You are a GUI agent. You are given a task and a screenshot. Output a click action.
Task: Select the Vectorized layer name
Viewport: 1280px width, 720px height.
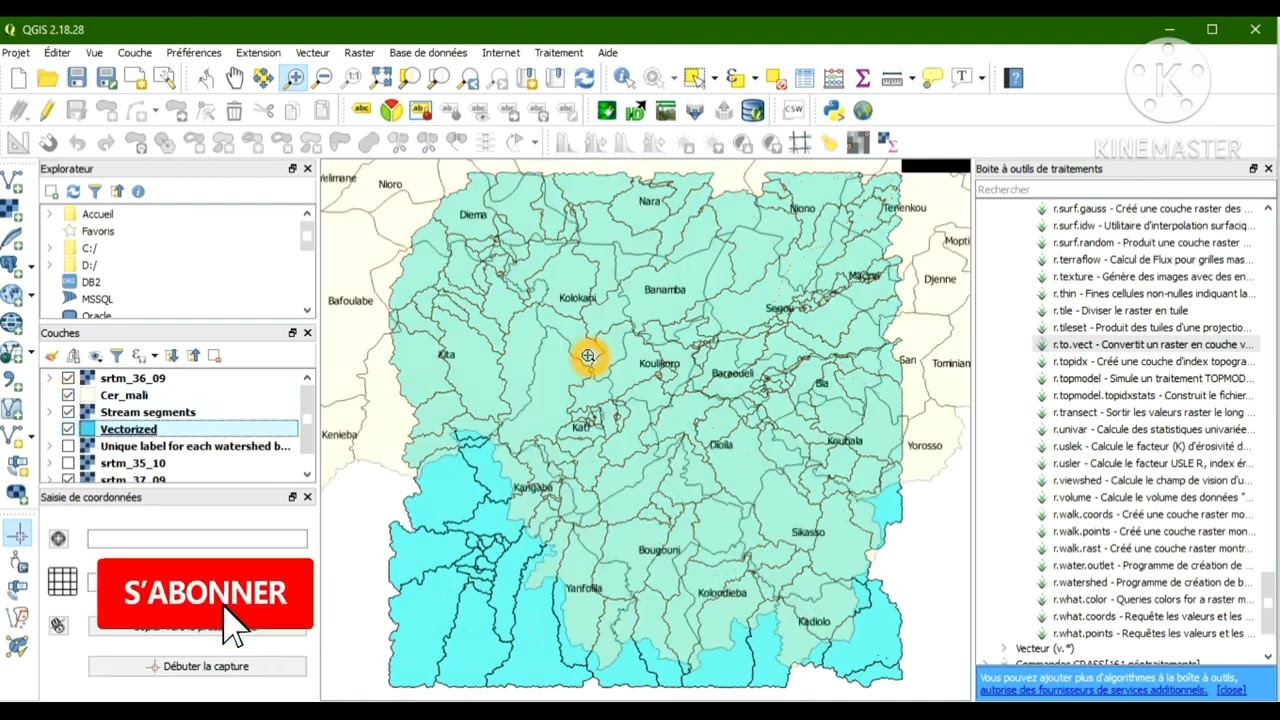128,429
